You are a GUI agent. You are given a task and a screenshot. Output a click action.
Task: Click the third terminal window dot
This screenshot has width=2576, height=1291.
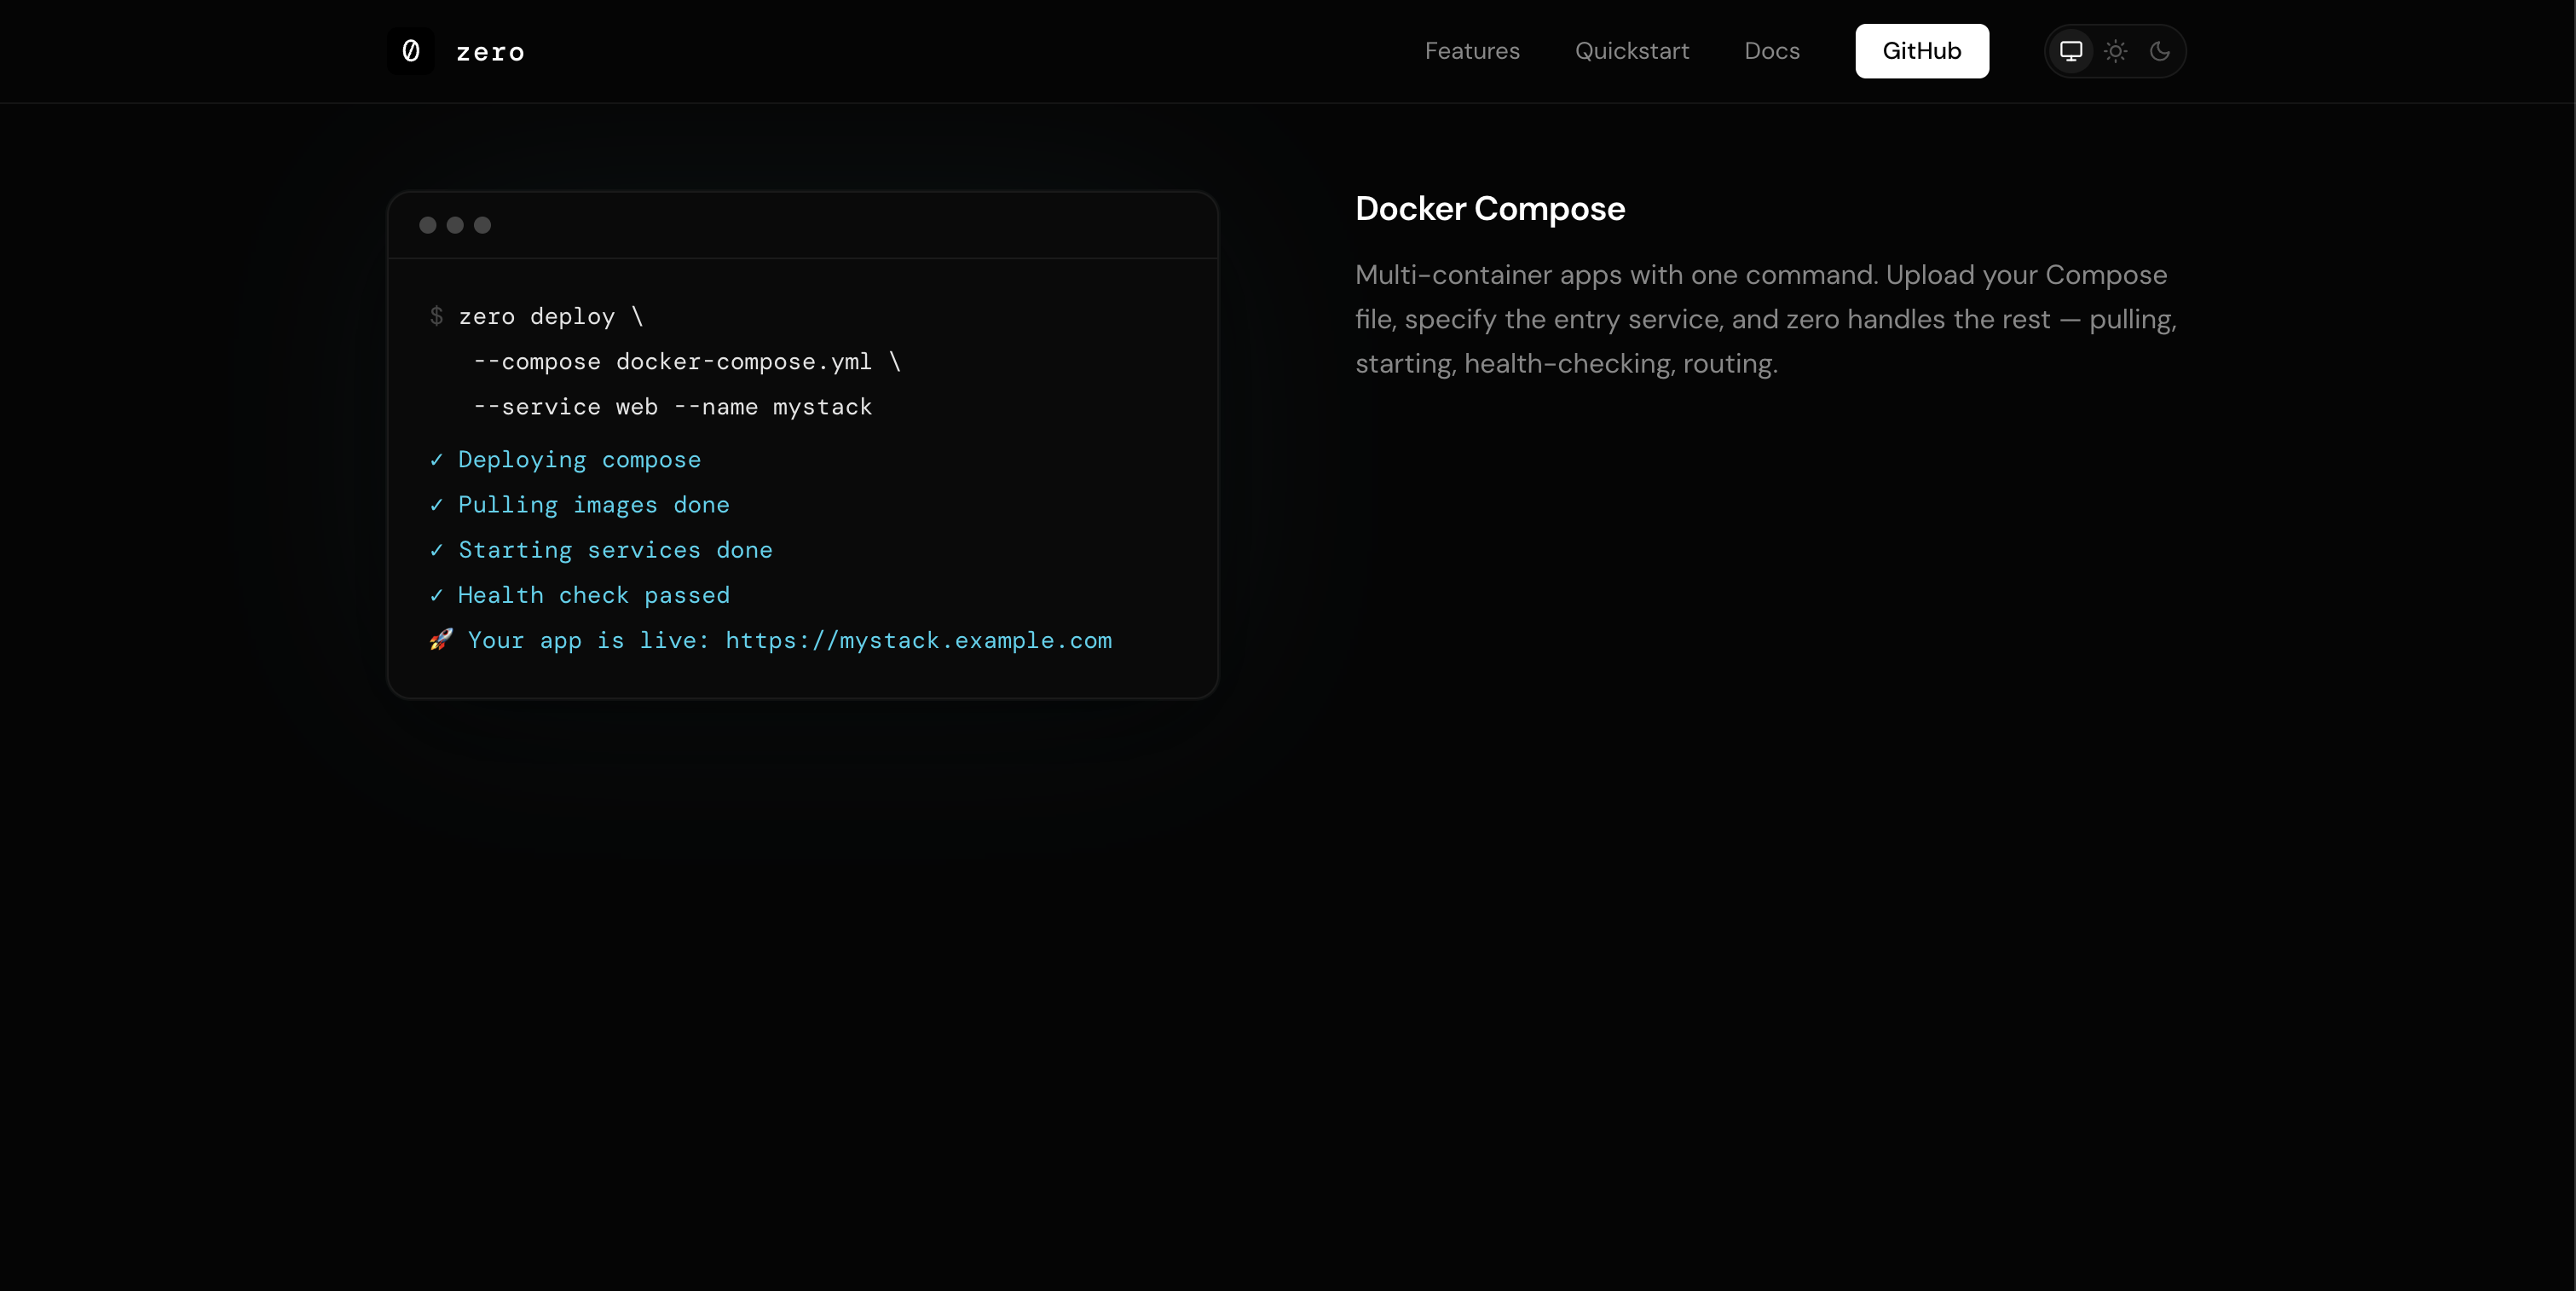pos(482,225)
